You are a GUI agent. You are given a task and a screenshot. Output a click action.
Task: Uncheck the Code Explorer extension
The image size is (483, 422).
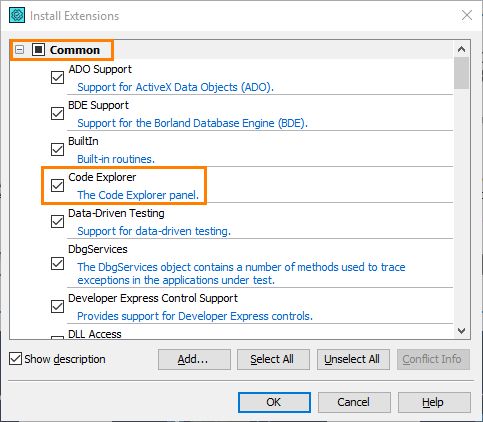point(57,185)
